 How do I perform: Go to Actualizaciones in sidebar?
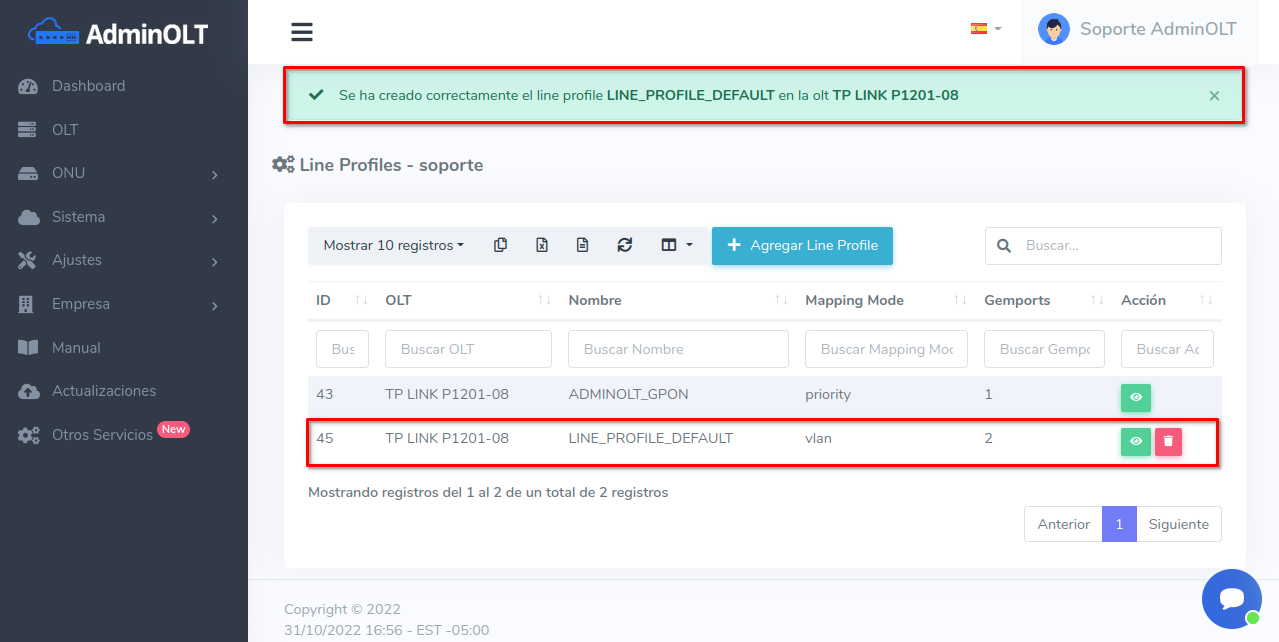(x=104, y=391)
